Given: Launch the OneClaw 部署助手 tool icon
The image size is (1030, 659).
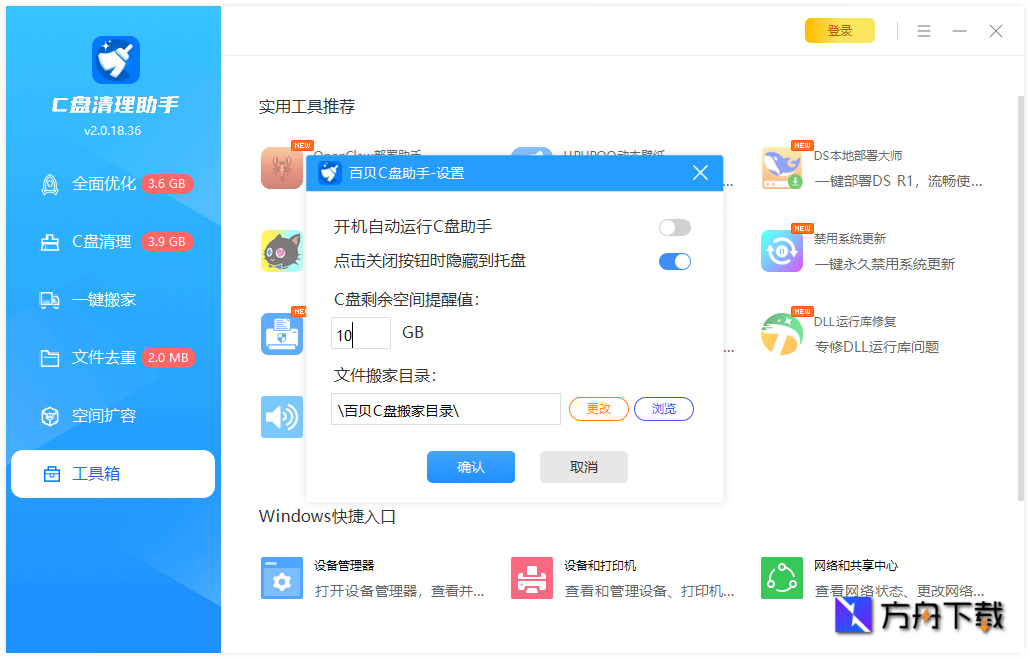Looking at the screenshot, I should coord(281,168).
